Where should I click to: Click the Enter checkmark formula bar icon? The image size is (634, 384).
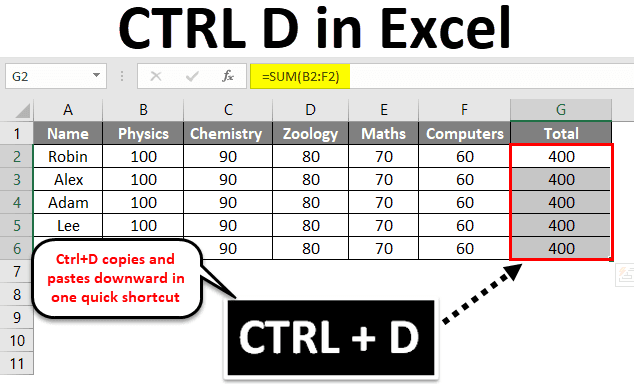click(192, 76)
